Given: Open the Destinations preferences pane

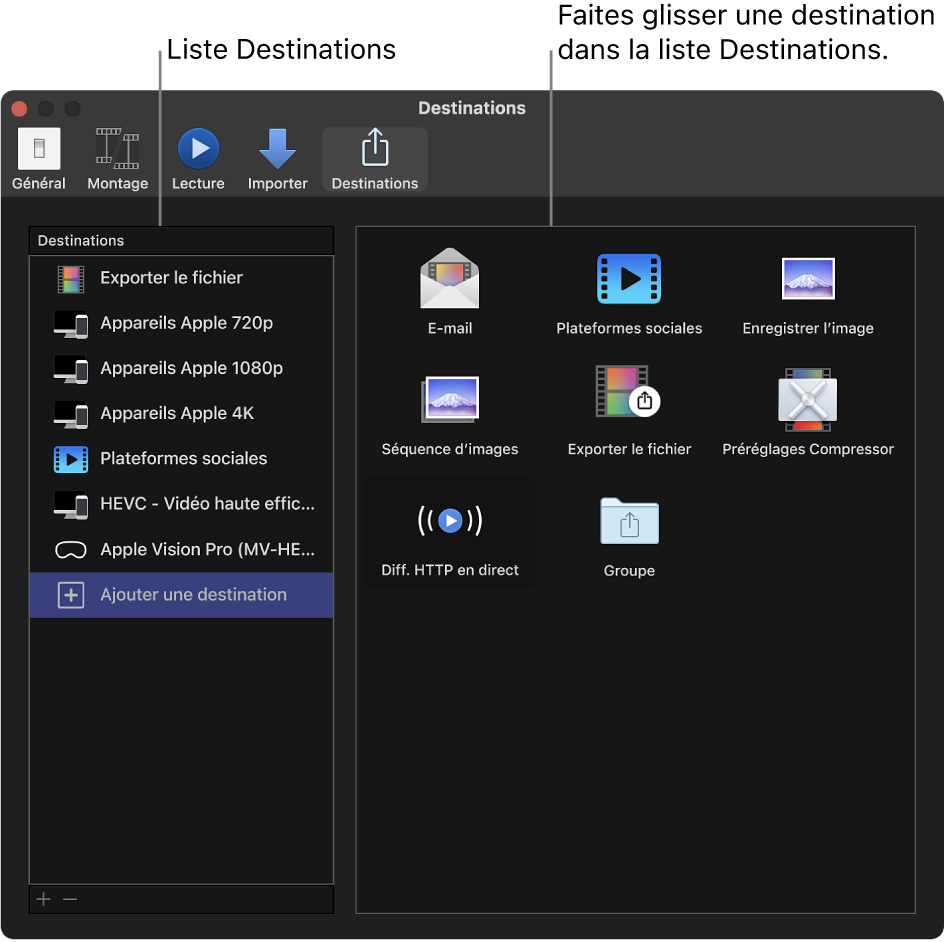Looking at the screenshot, I should coord(374,158).
